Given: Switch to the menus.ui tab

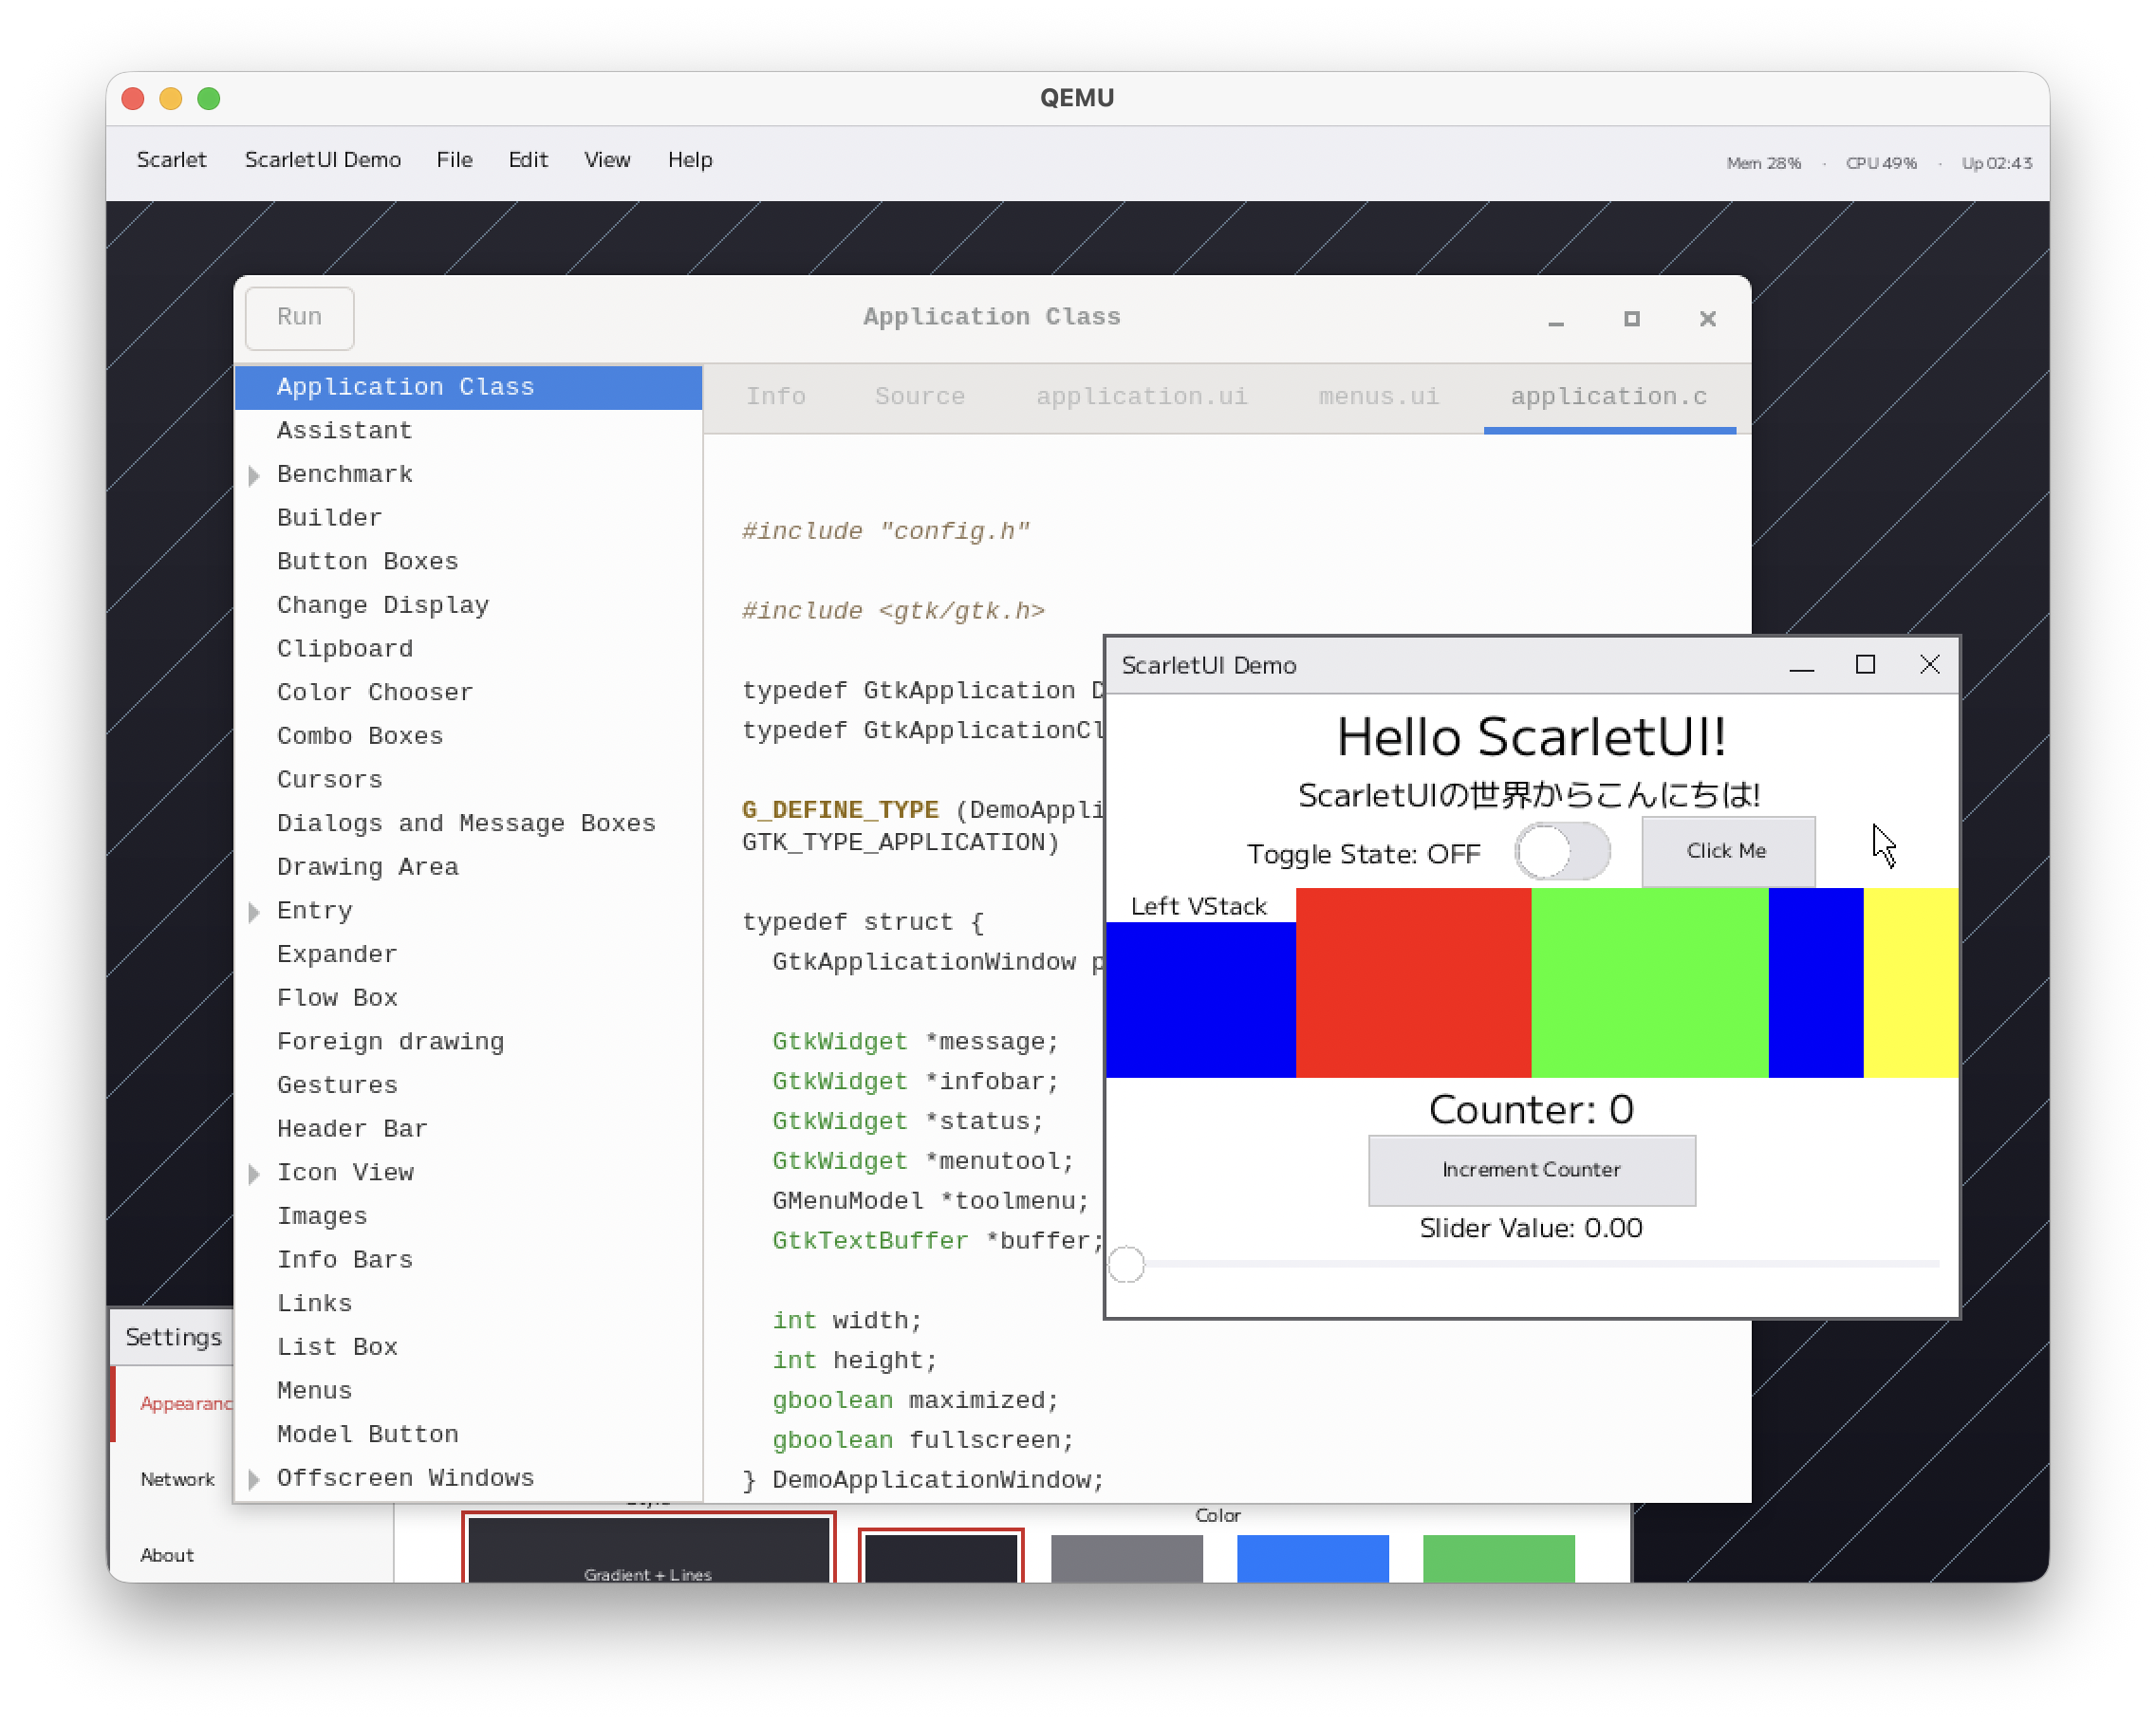Looking at the screenshot, I should (1378, 397).
